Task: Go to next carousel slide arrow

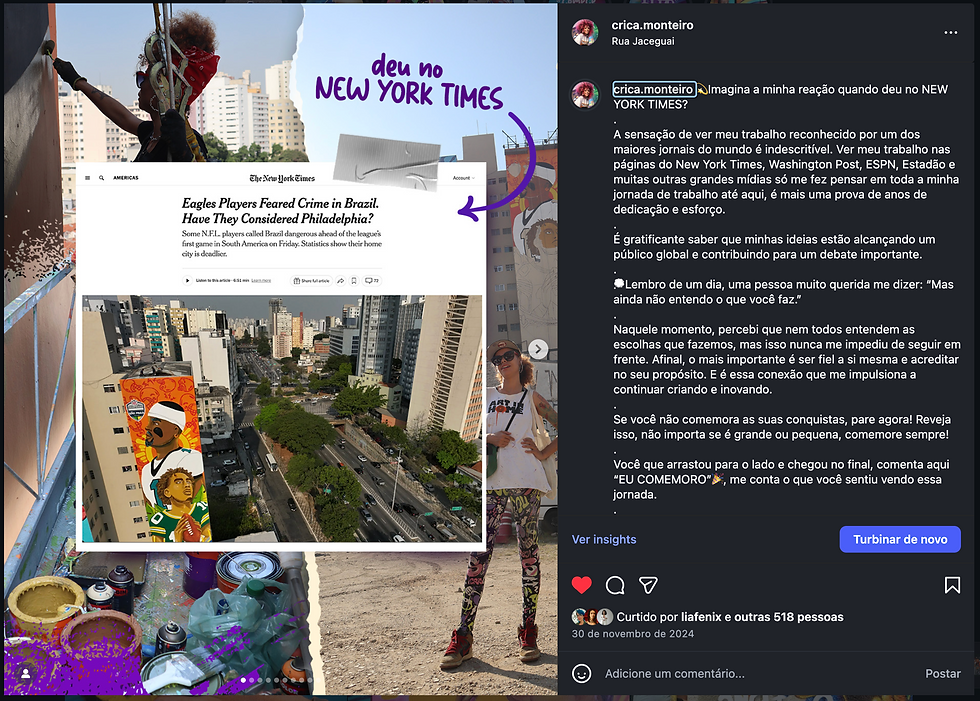Action: coord(538,349)
